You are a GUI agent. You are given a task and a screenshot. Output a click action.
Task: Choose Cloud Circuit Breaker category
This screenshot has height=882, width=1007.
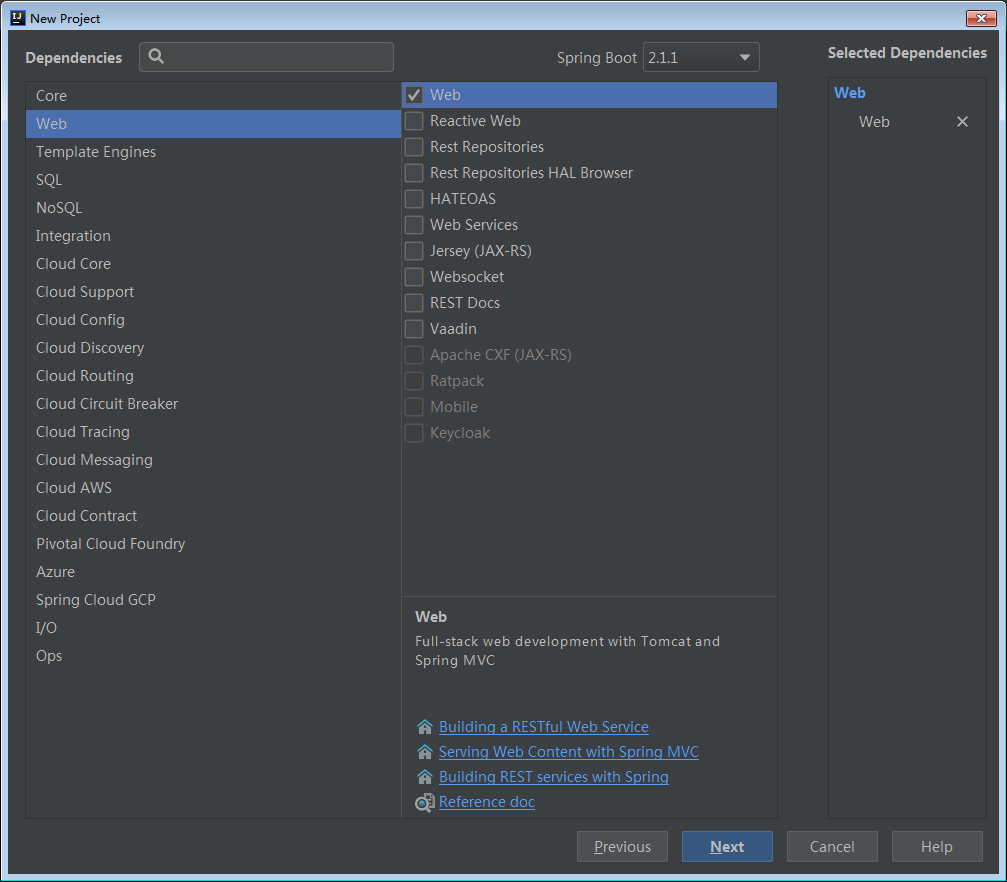point(213,404)
